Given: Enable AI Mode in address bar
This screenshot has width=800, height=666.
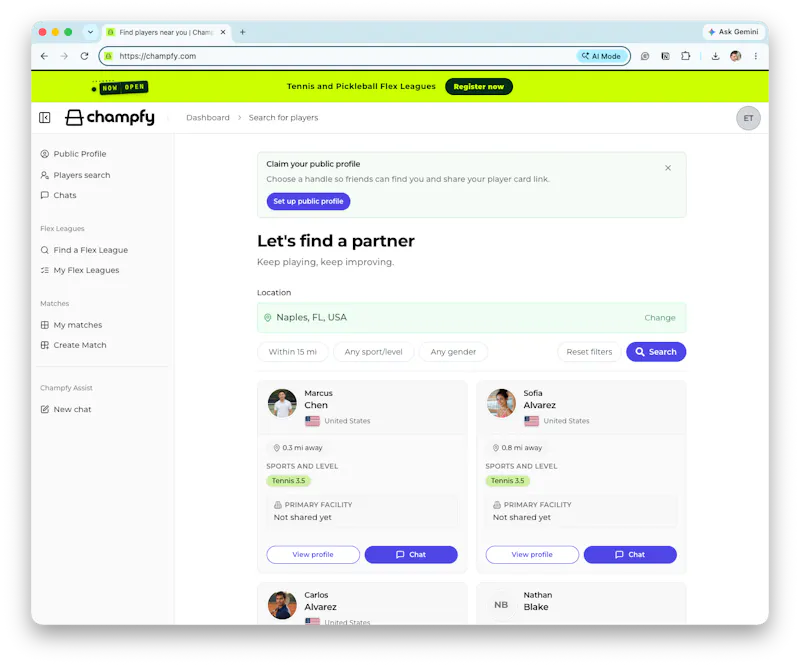Looking at the screenshot, I should coord(601,56).
